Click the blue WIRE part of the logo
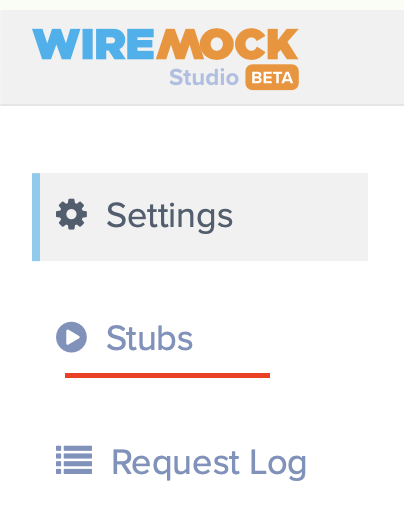Viewport: 404px width, 528px height. [x=94, y=44]
